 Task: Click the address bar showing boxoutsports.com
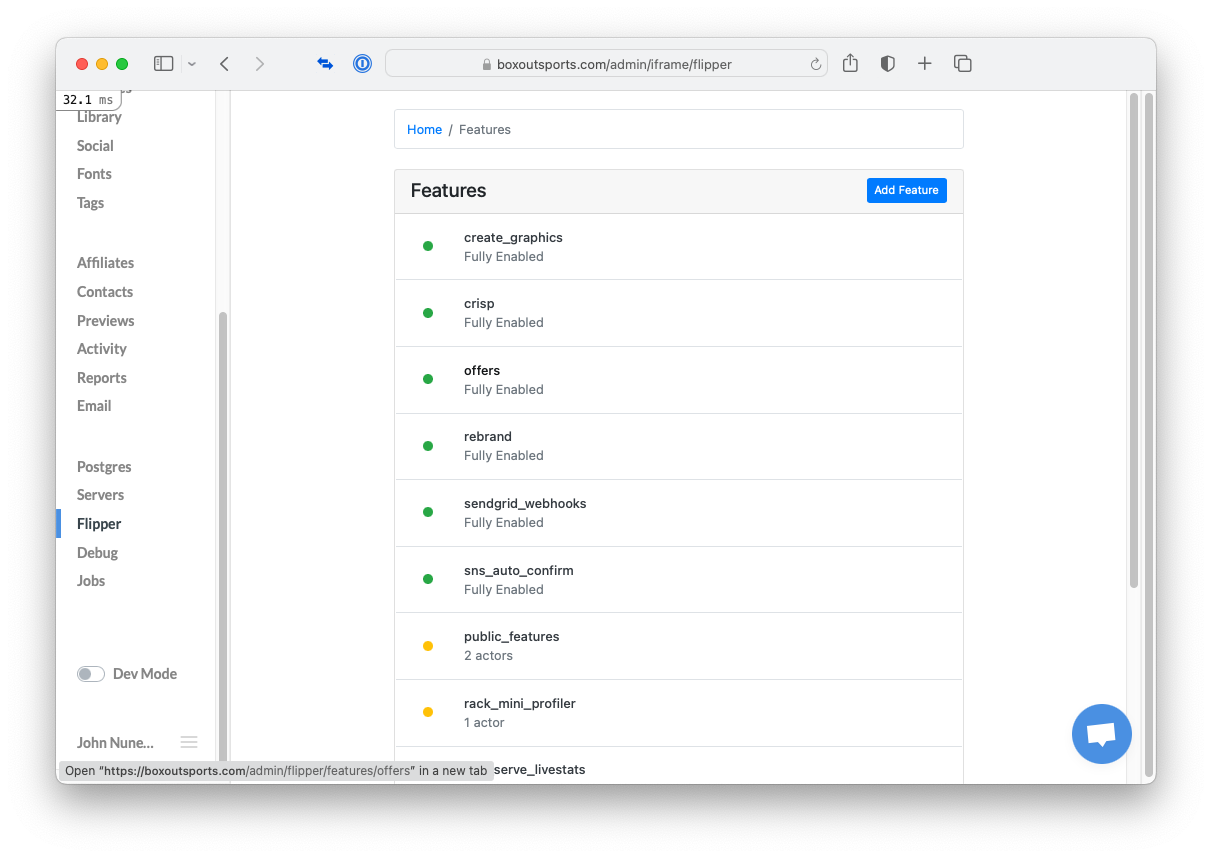pos(606,64)
